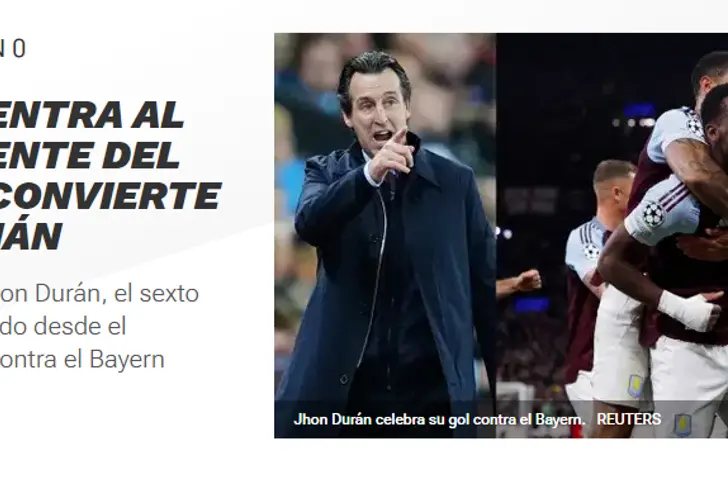Click the subtitle line 'do desde el'
This screenshot has height=488, width=728.
click(x=63, y=326)
